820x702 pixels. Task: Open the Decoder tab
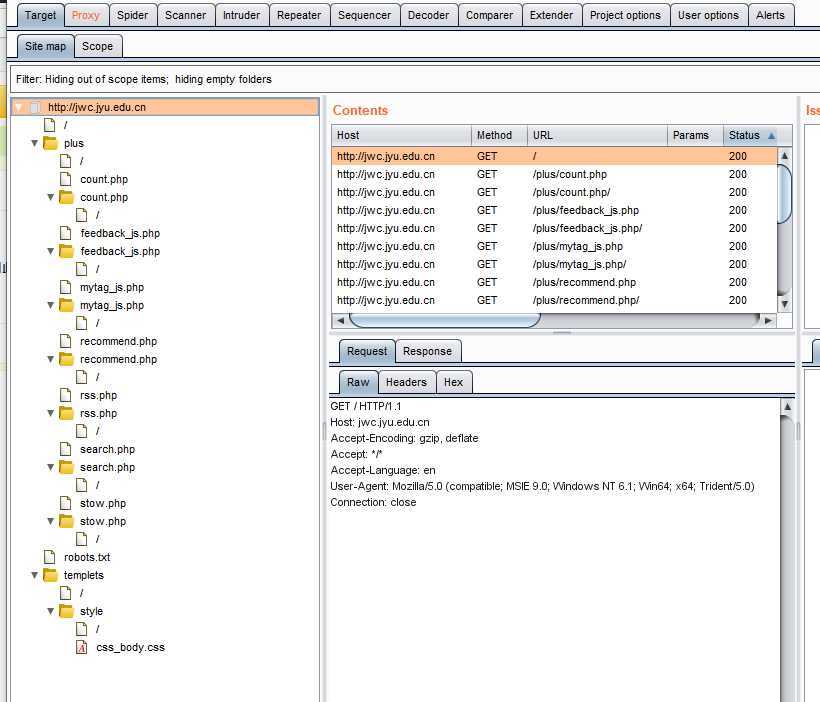(428, 15)
